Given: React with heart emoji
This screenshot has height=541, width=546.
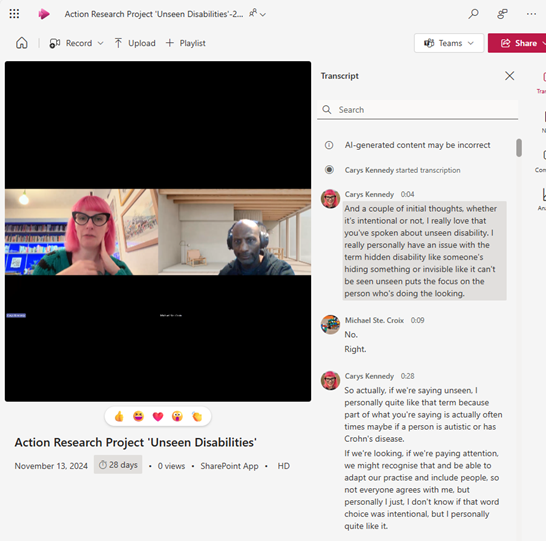Looking at the screenshot, I should 158,416.
